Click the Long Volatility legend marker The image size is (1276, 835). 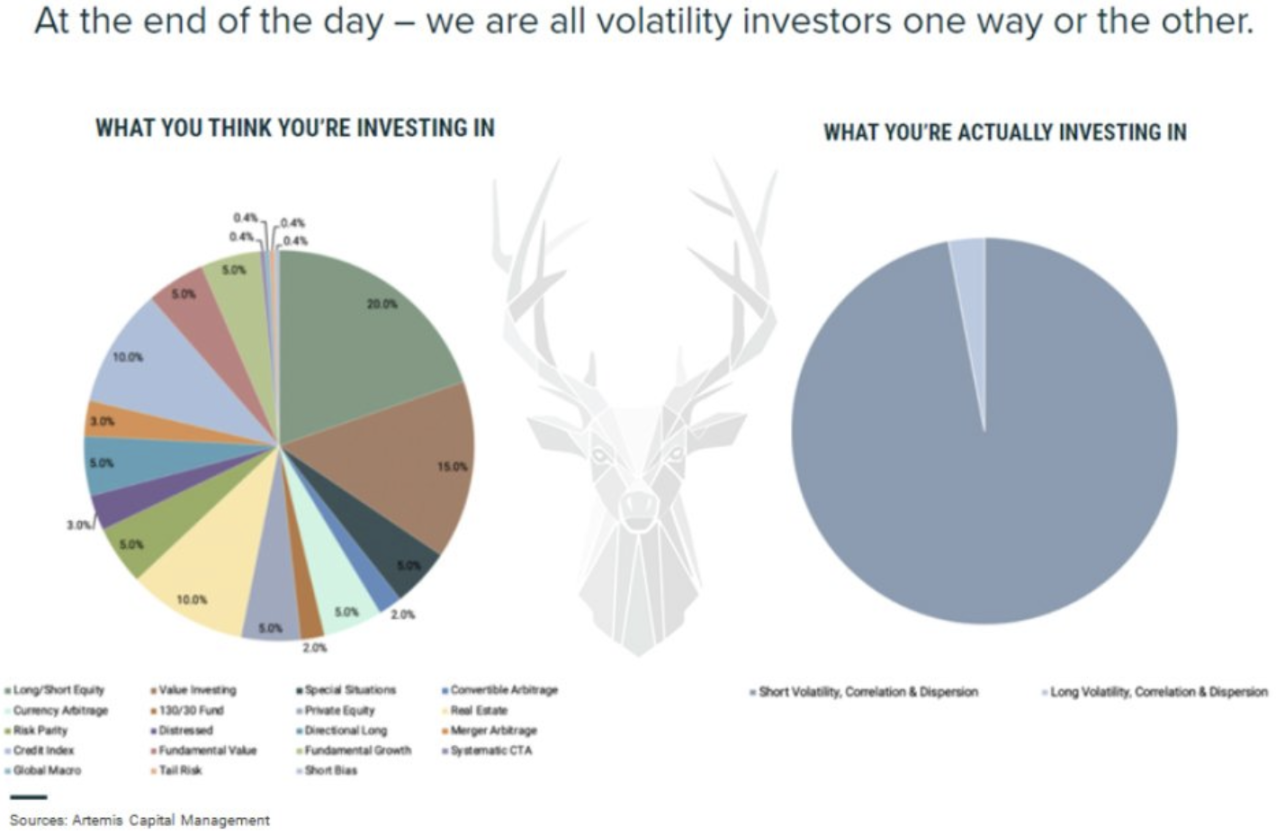tap(1045, 692)
